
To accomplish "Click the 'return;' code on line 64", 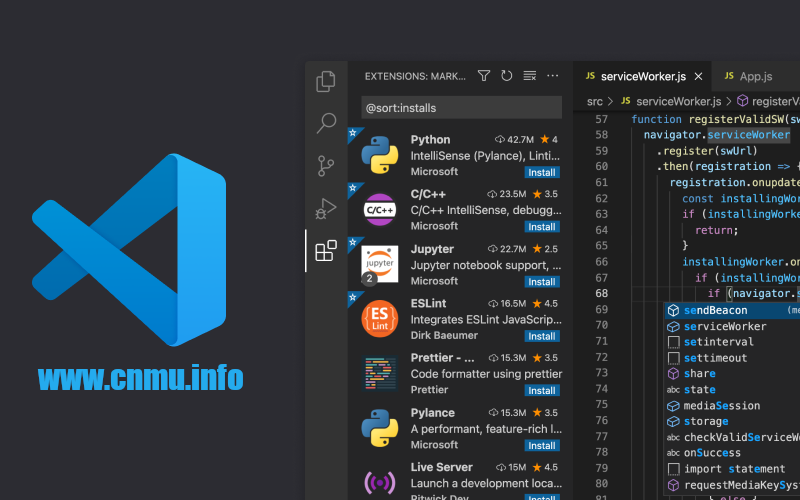I will pyautogui.click(x=716, y=230).
